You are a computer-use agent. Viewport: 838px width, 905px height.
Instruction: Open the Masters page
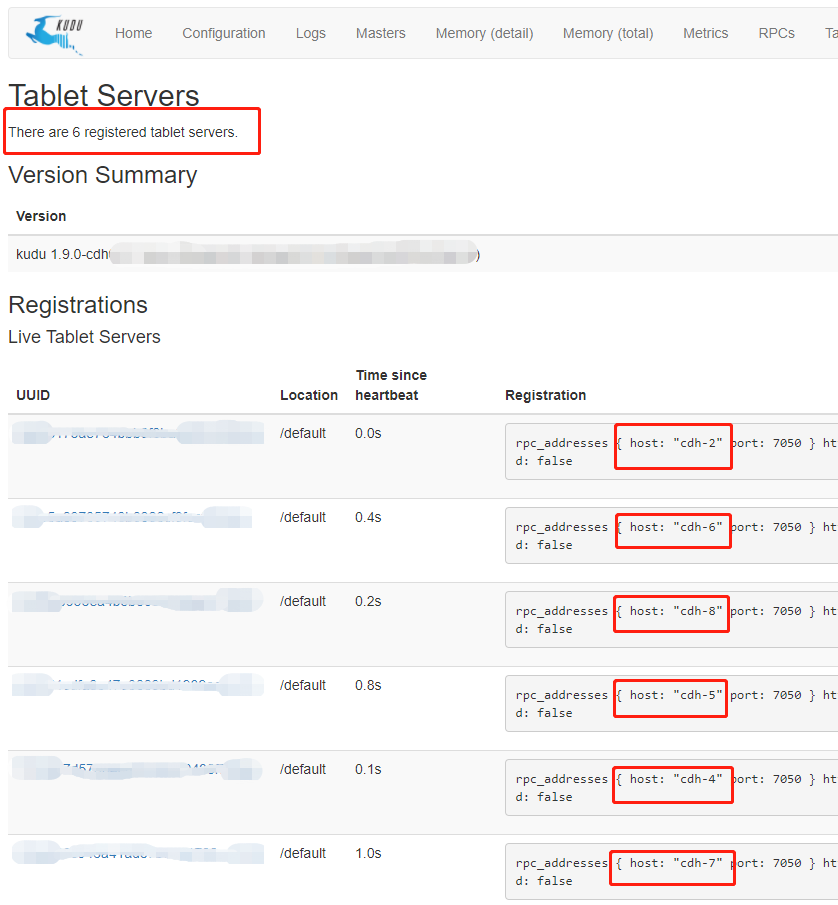[x=380, y=33]
